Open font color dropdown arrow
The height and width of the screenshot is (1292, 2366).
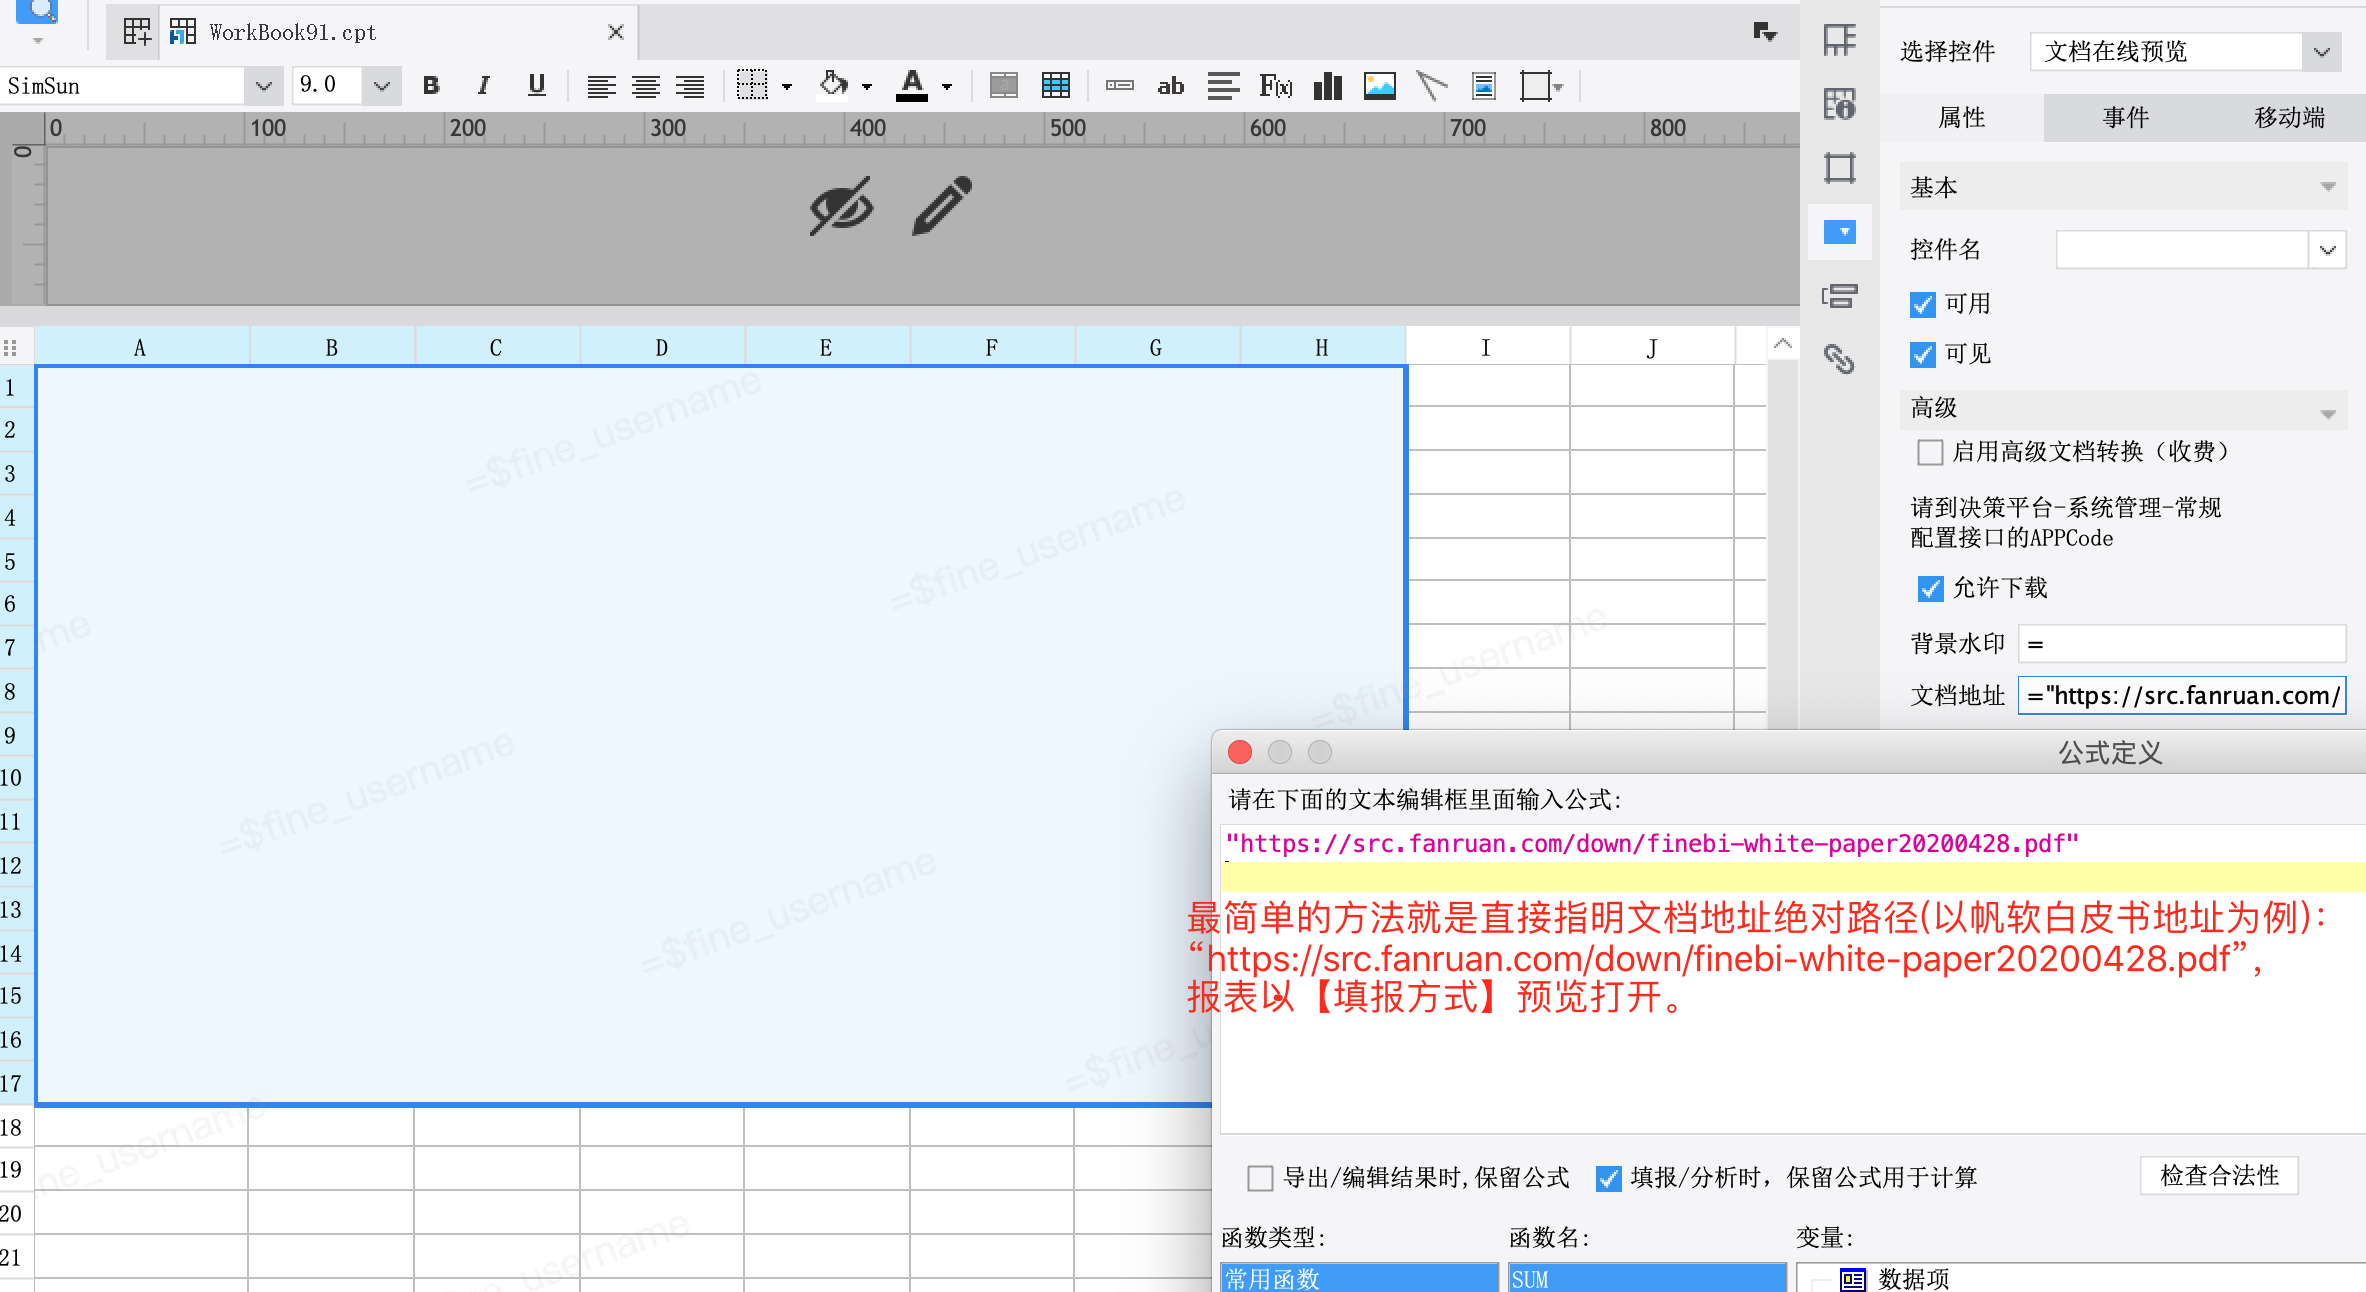pyautogui.click(x=947, y=87)
